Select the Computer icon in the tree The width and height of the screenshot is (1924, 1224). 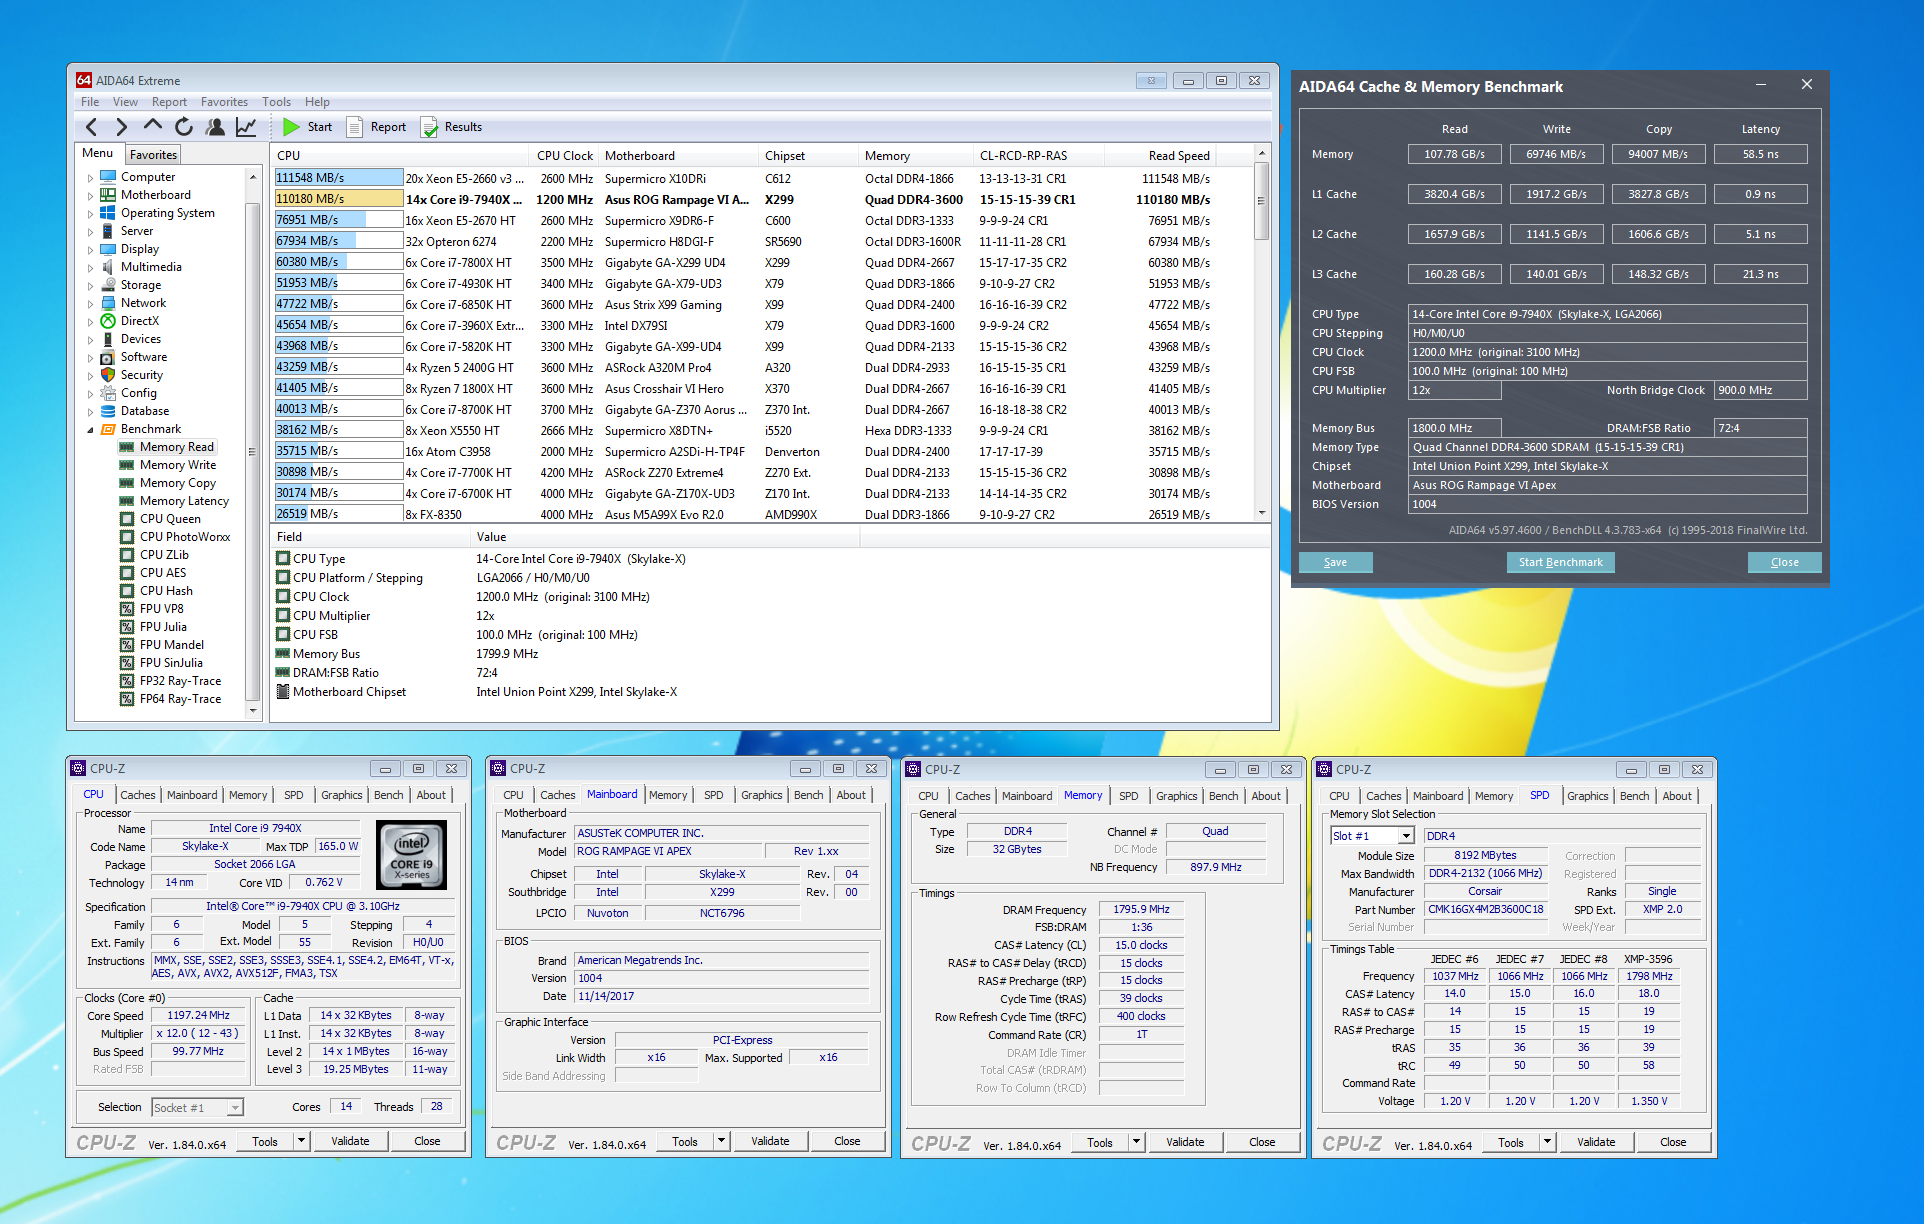coord(108,177)
